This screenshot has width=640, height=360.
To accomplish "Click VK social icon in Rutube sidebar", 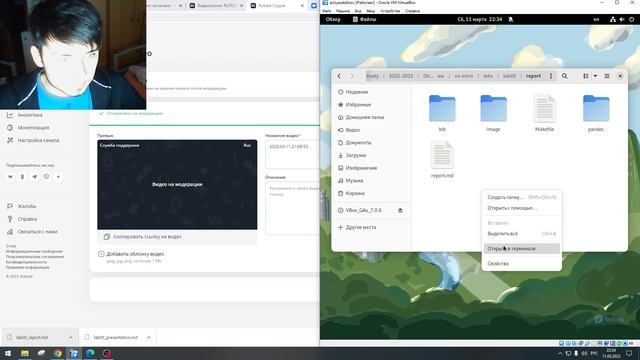I will 10,177.
